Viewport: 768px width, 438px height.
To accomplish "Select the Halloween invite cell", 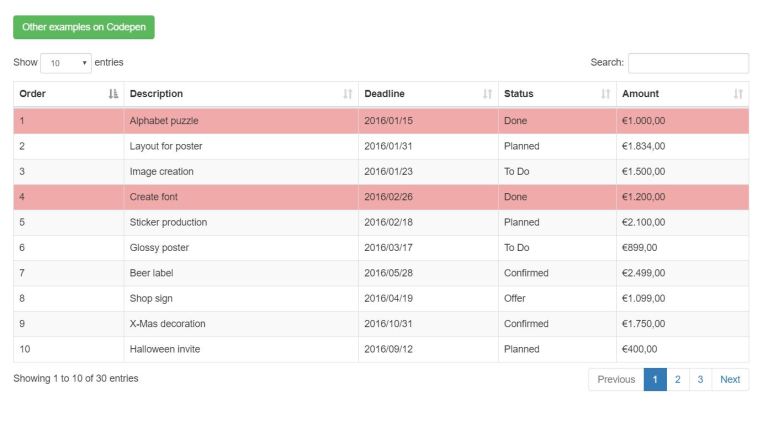I will click(241, 349).
